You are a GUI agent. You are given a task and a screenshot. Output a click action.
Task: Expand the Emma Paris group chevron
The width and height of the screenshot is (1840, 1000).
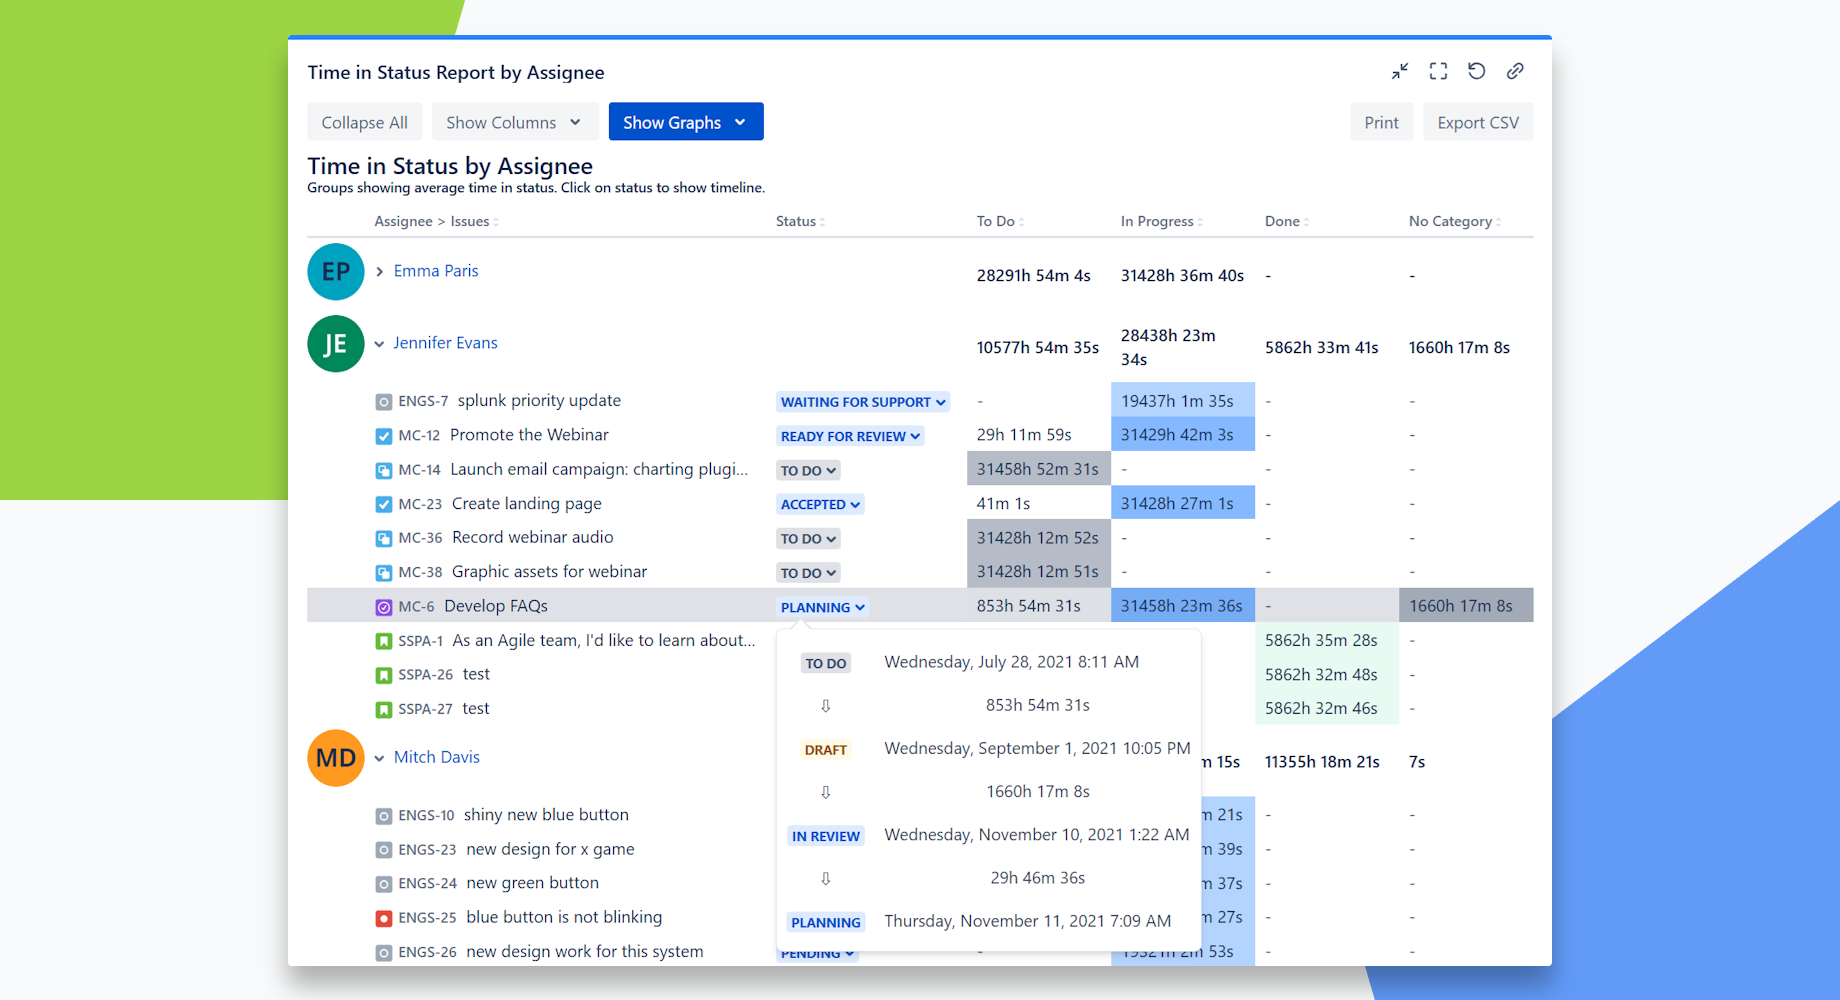(379, 271)
